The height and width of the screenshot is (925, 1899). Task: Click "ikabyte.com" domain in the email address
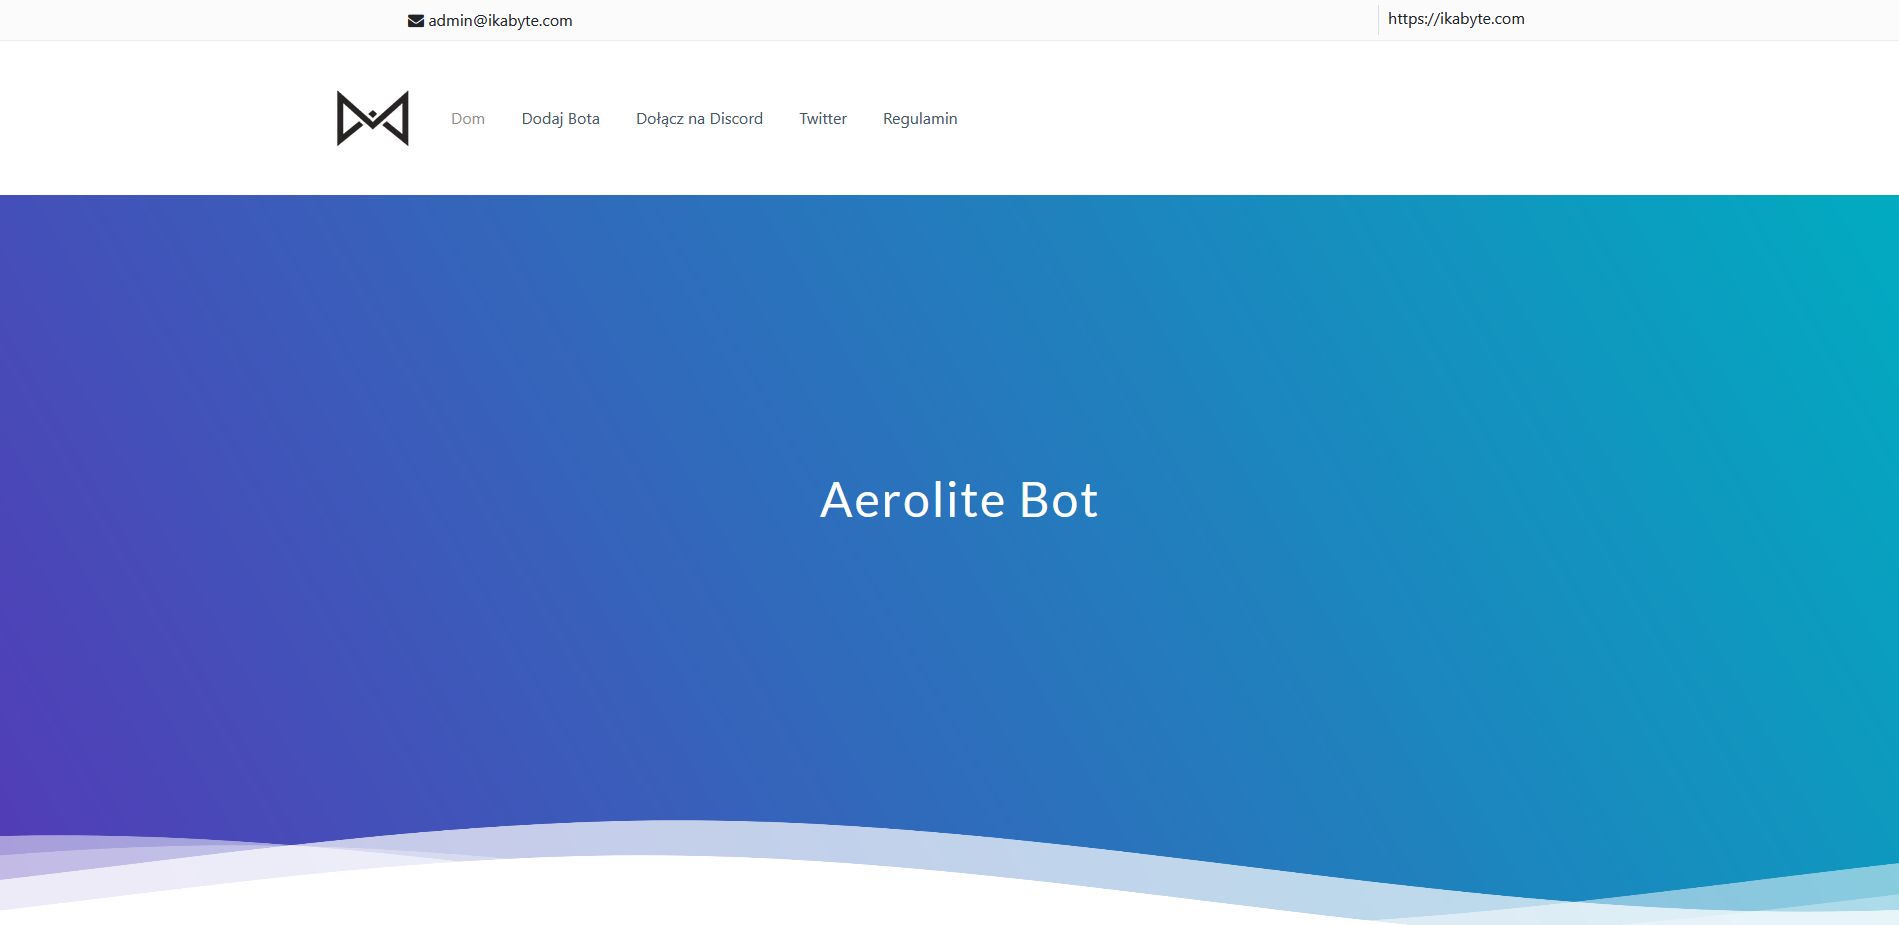click(x=530, y=21)
